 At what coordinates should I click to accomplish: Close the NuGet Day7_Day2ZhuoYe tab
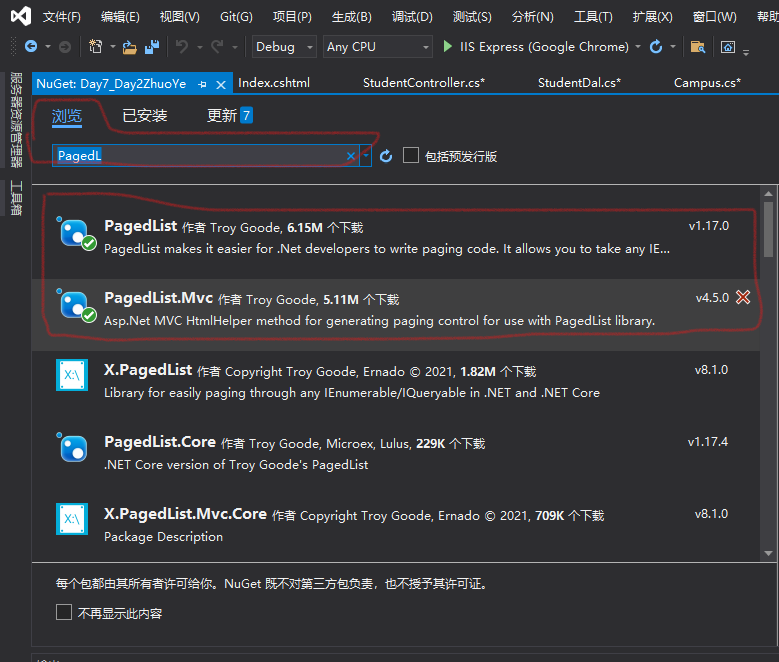221,84
